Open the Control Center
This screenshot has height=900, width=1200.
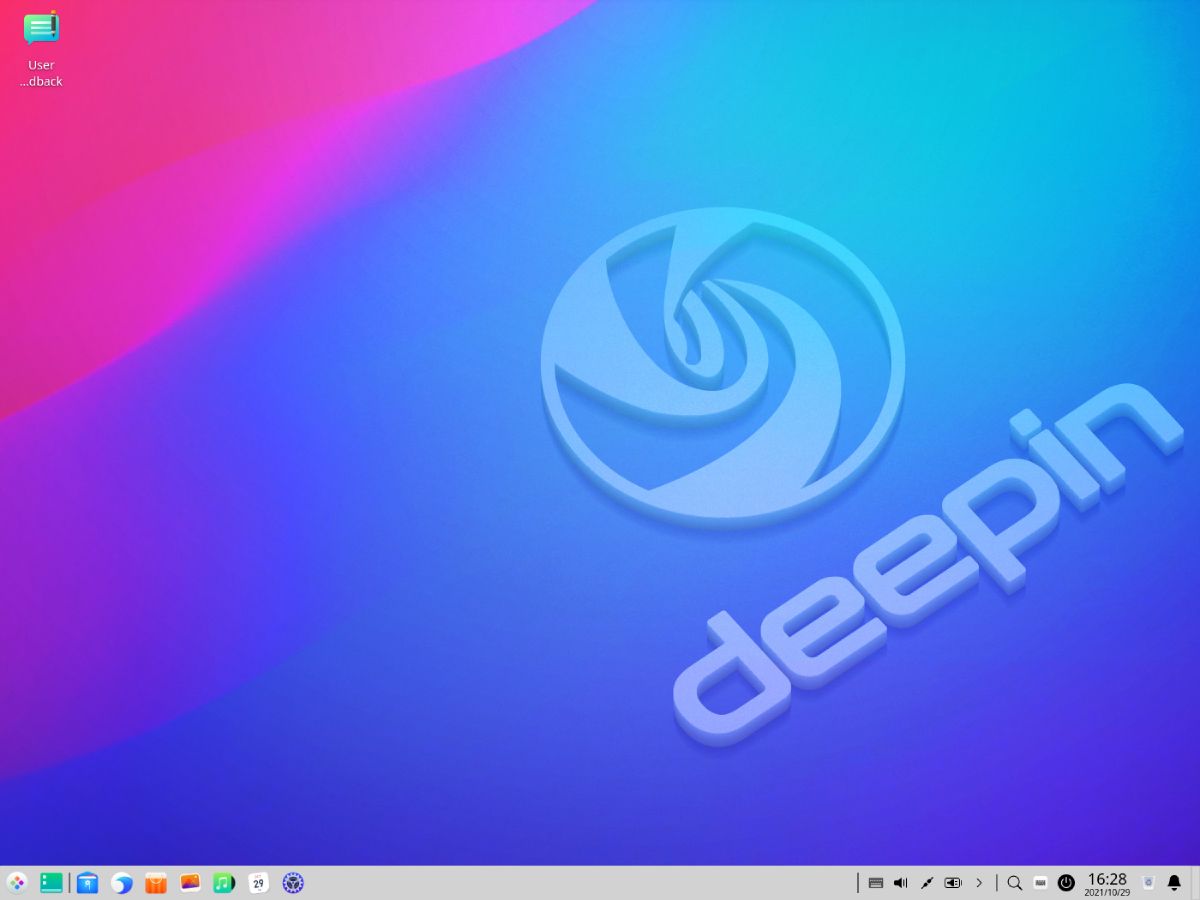click(x=291, y=883)
